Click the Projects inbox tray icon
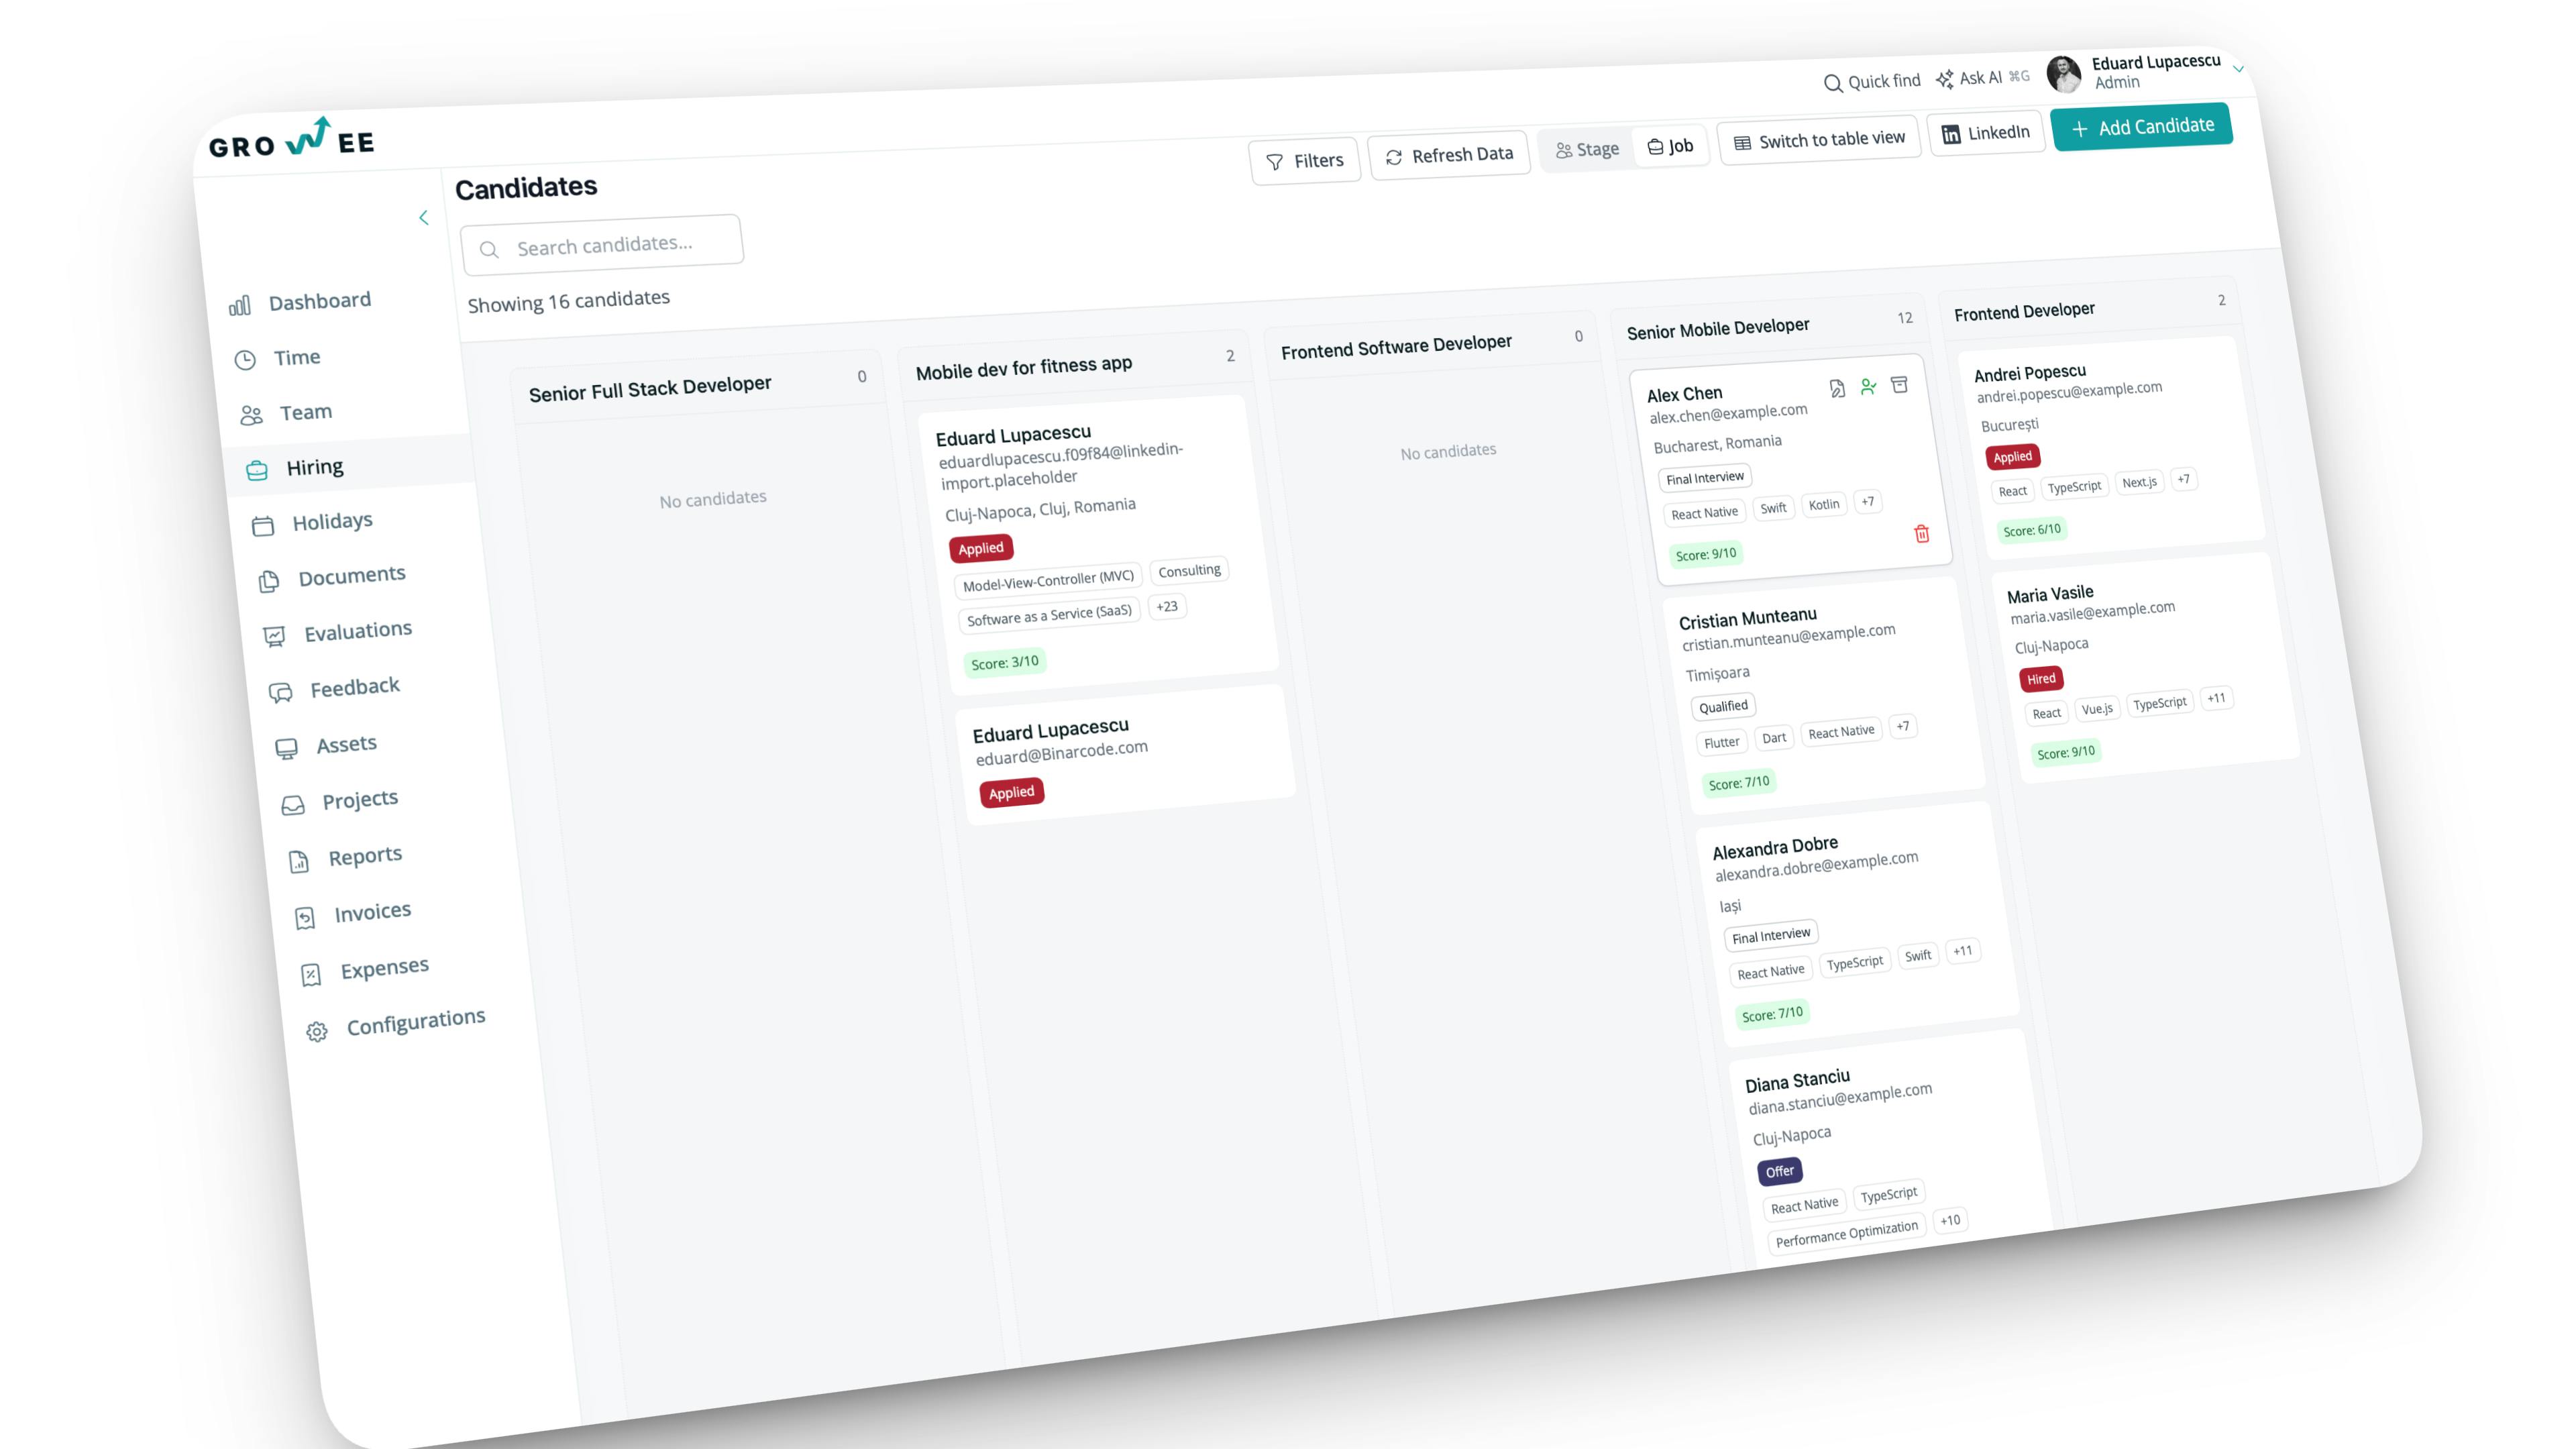Image resolution: width=2576 pixels, height=1449 pixels. [x=293, y=805]
